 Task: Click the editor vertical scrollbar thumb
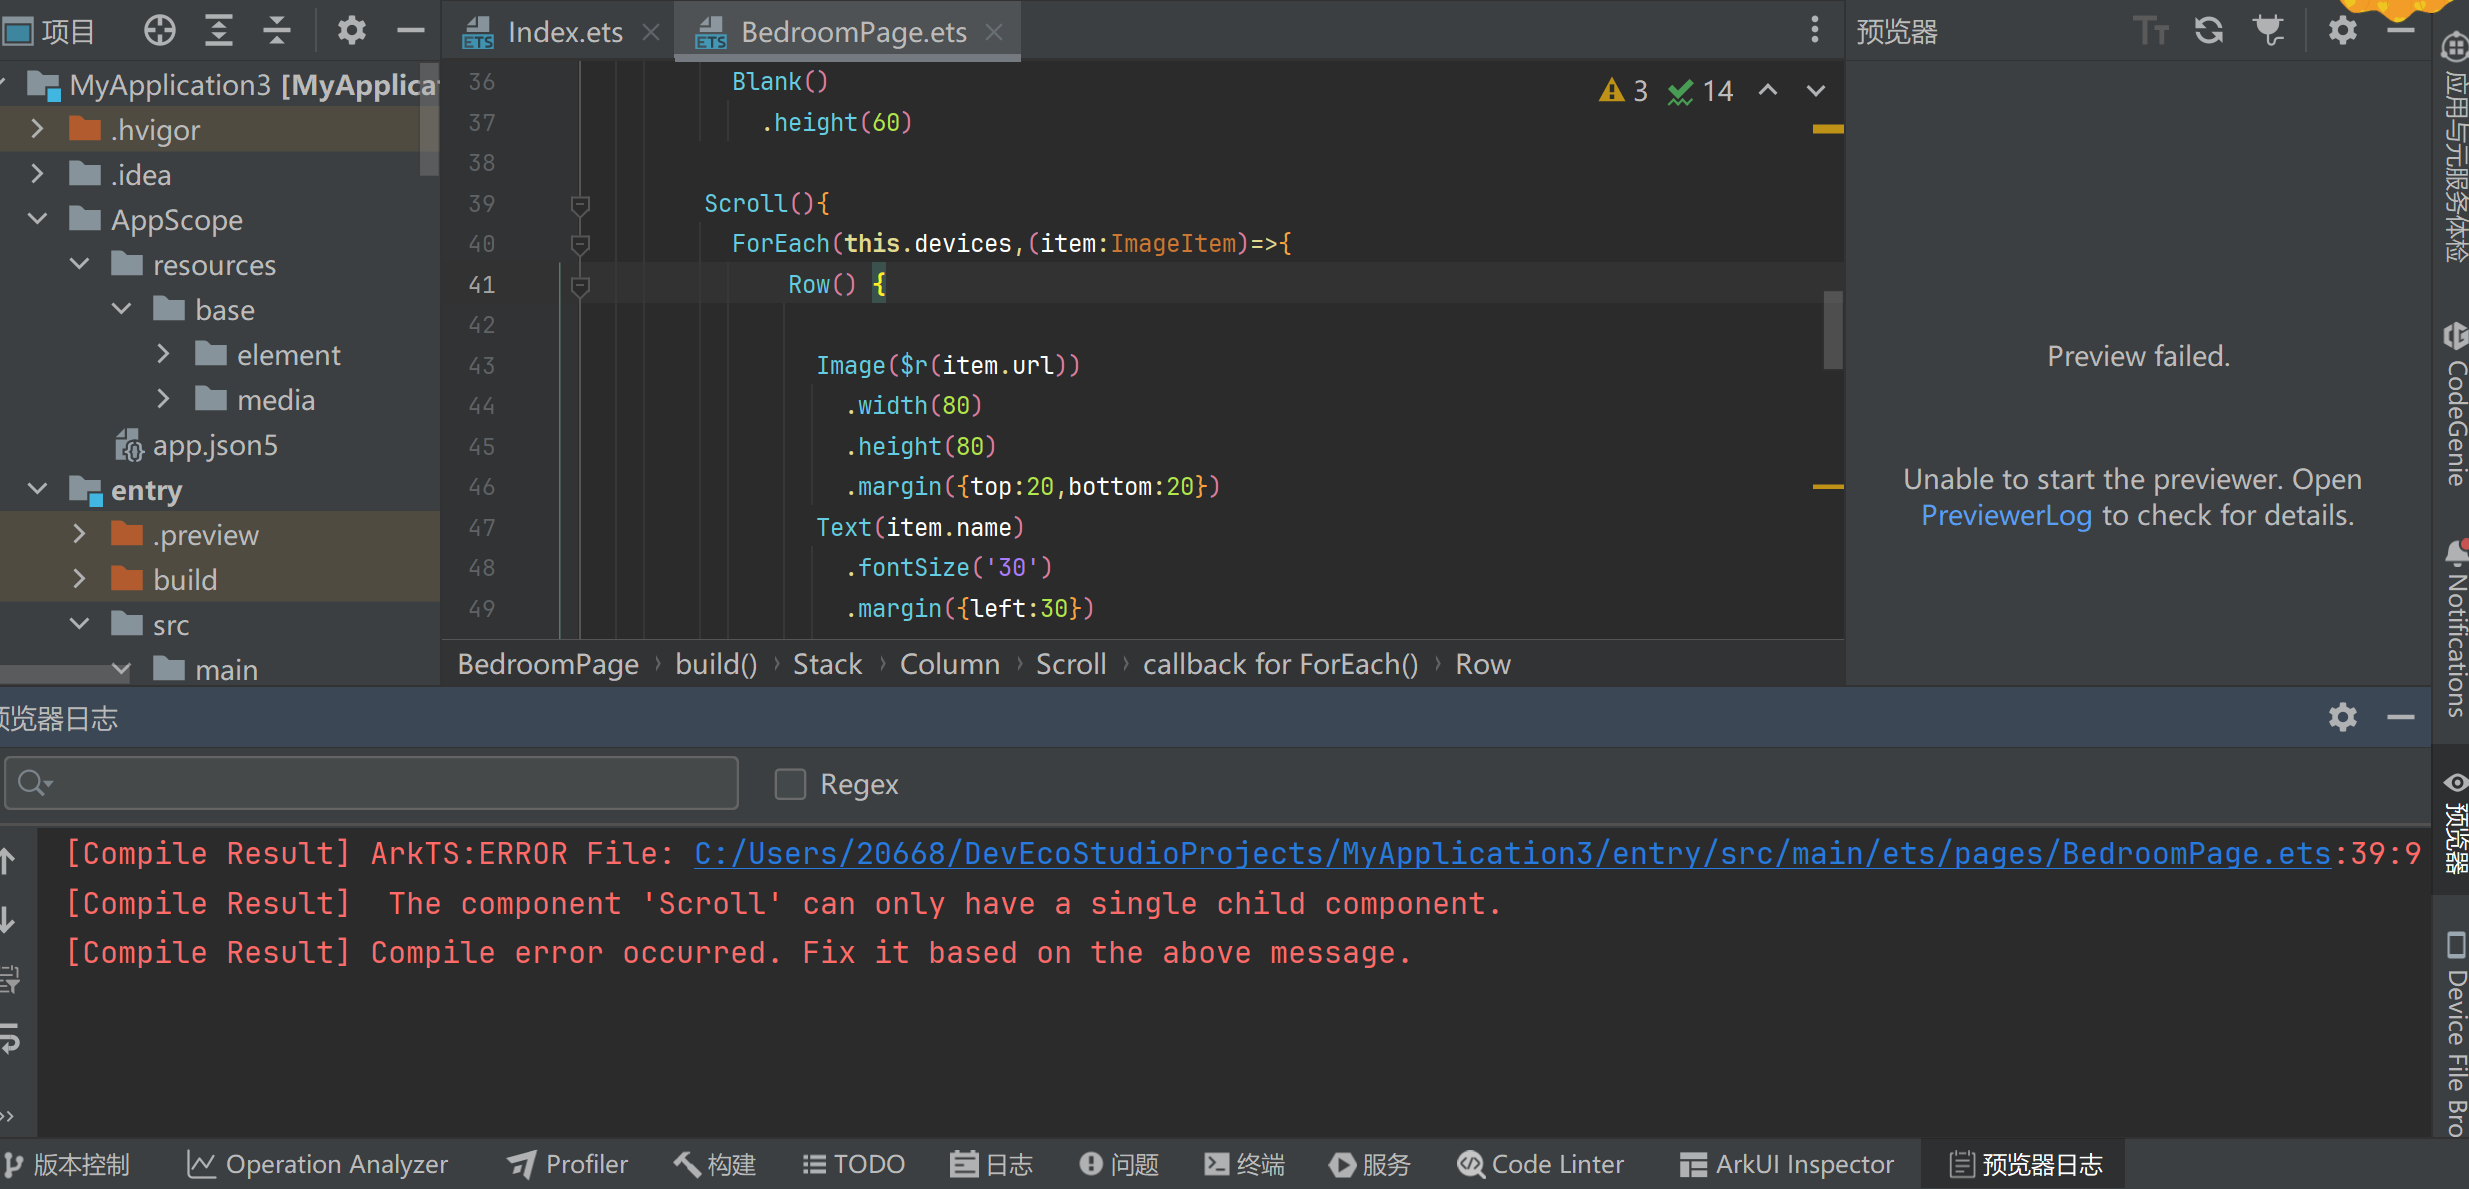[1832, 330]
